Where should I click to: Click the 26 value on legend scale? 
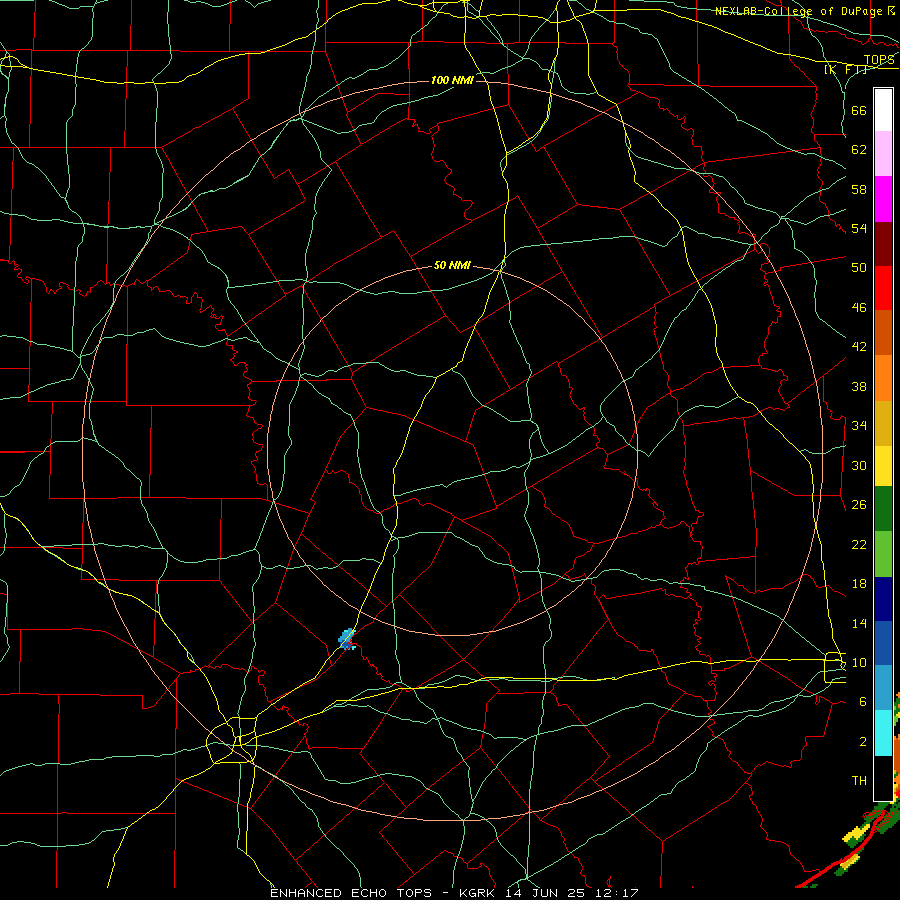click(859, 505)
